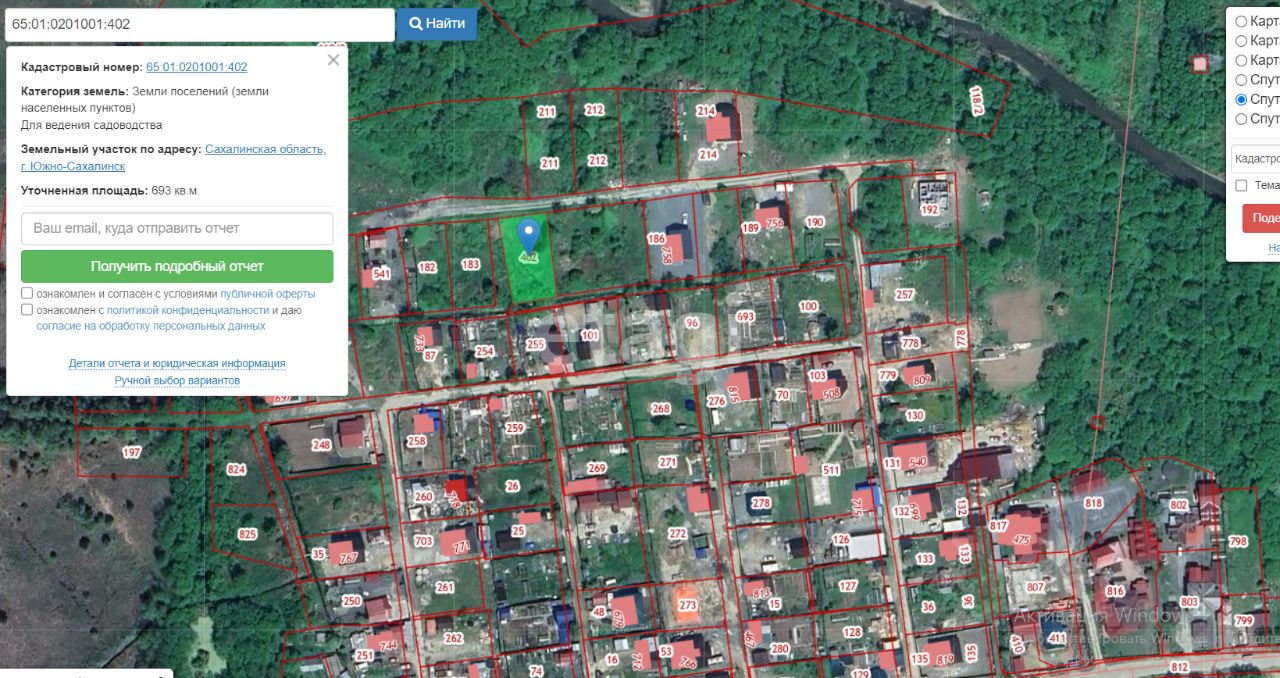The height and width of the screenshot is (678, 1280).
Task: Open Детали отчета и юридическая информация
Action: pyautogui.click(x=177, y=363)
